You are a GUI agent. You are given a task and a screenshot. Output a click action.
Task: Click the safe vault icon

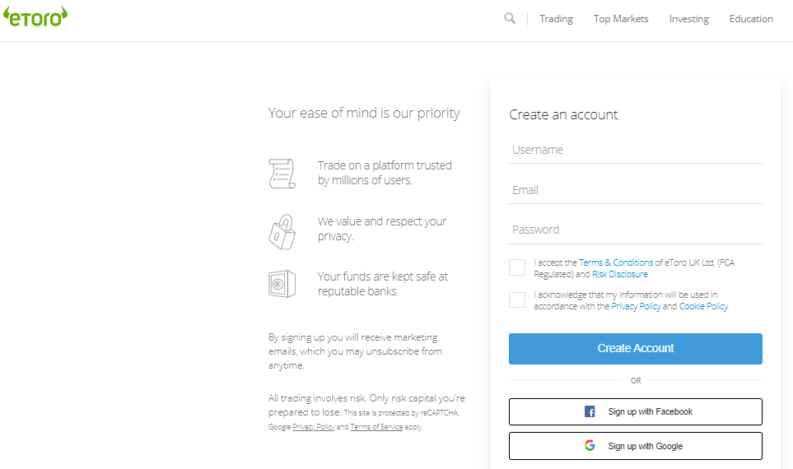pyautogui.click(x=282, y=284)
